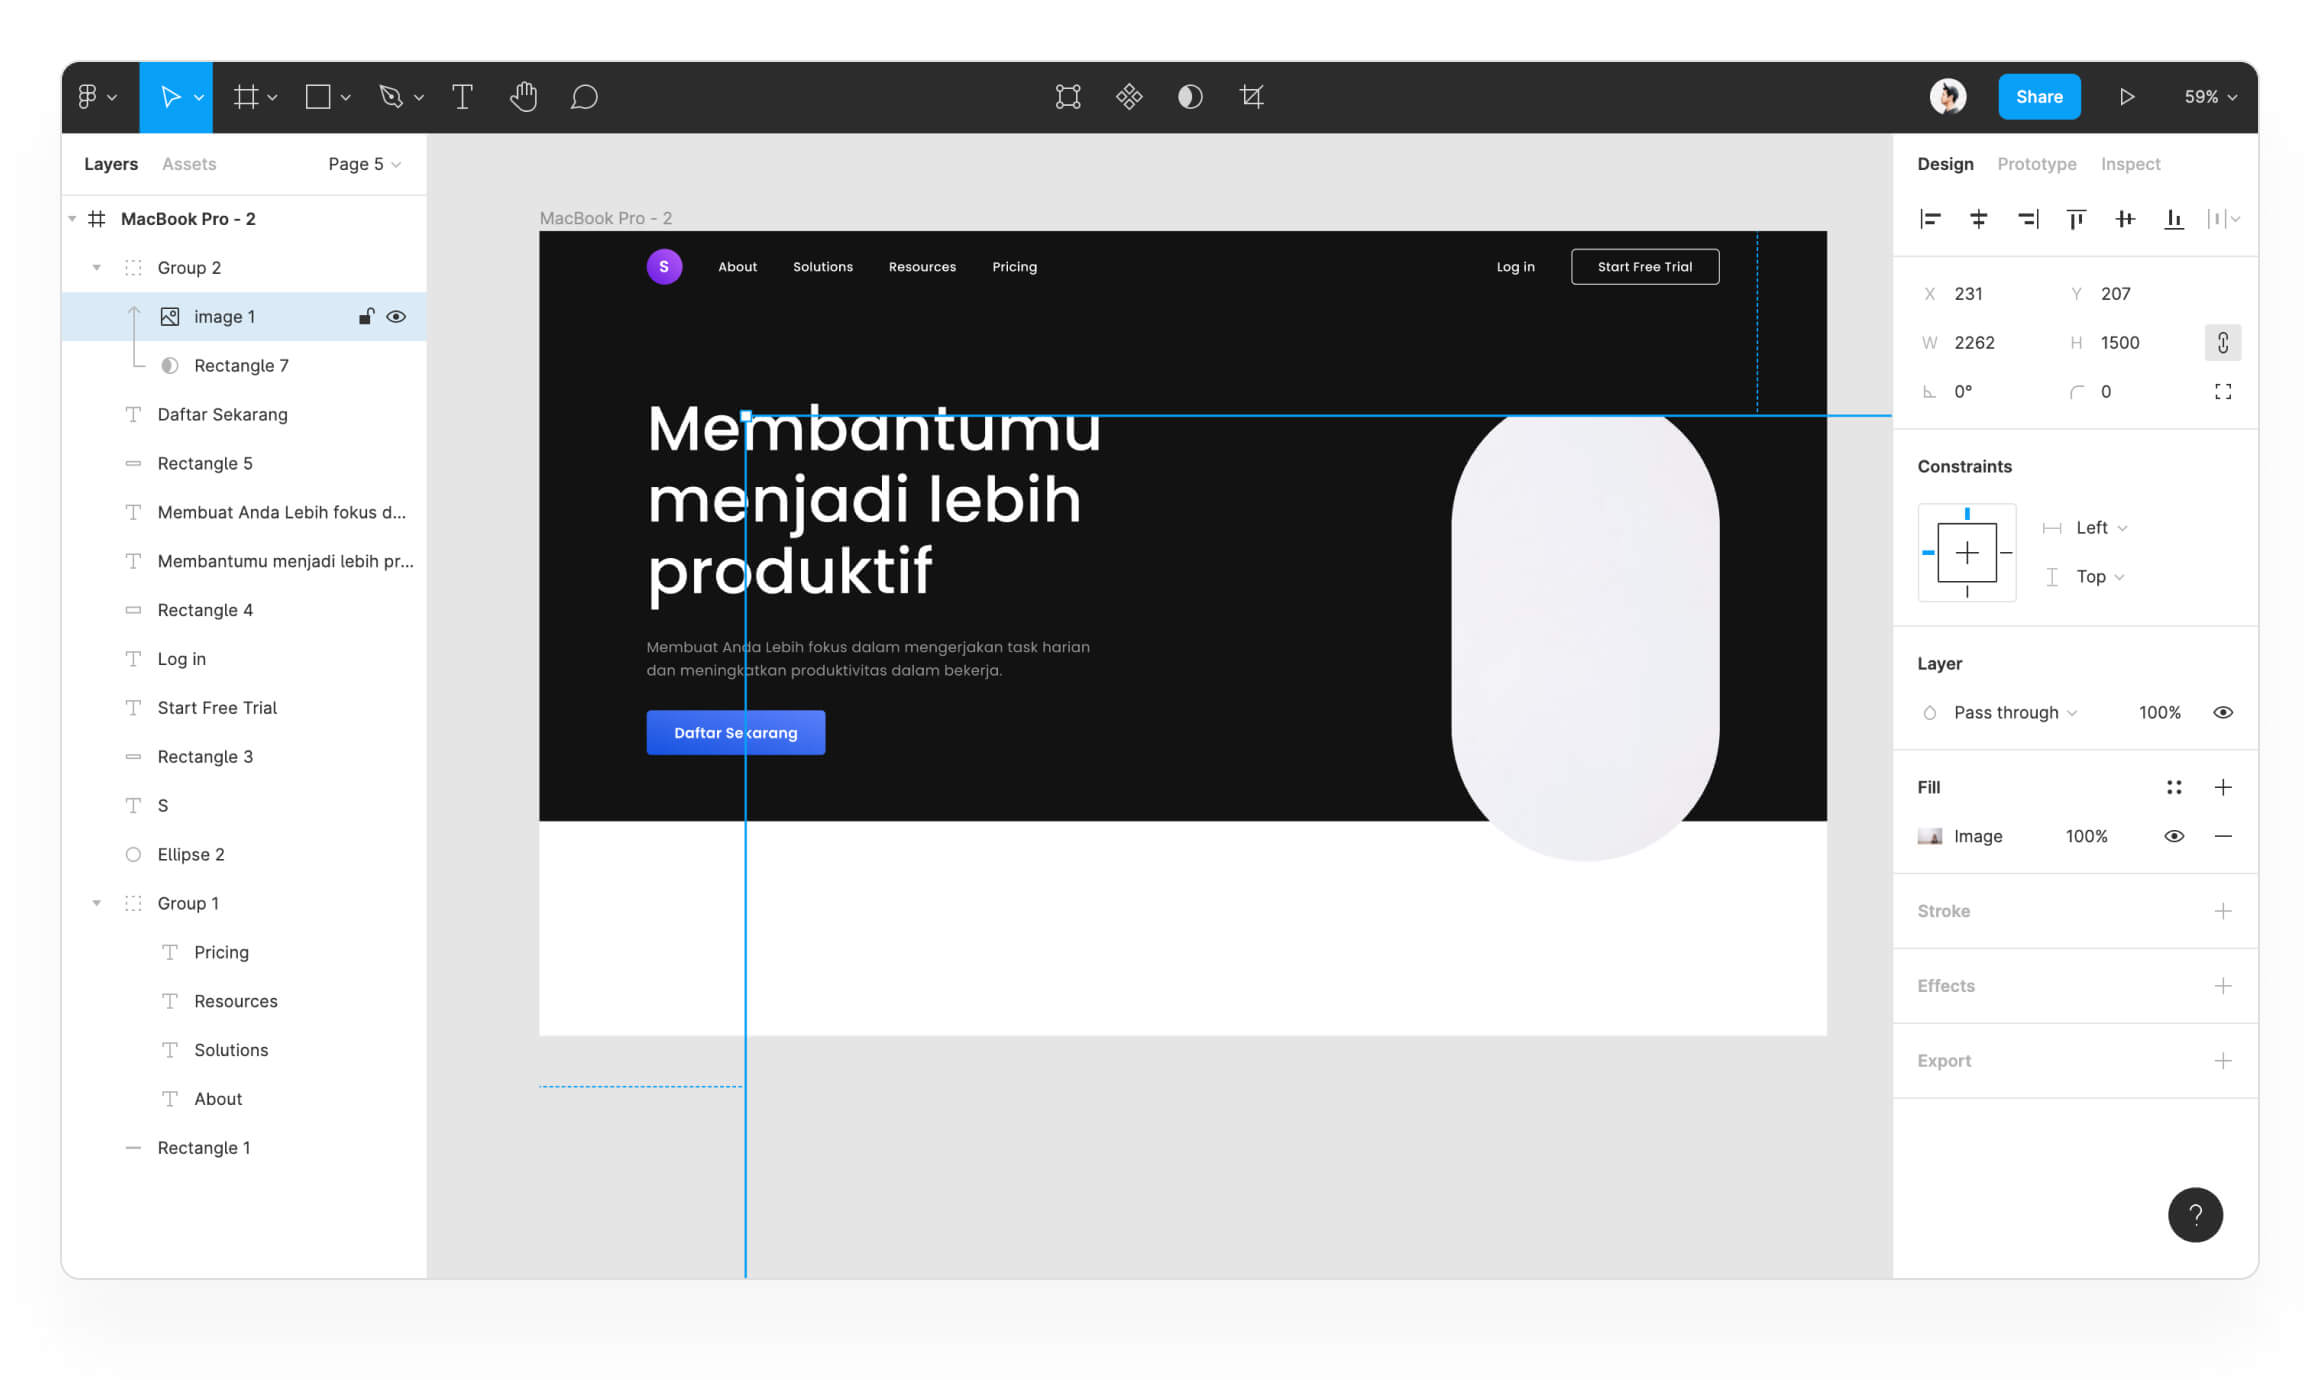Click the Share button

(2039, 97)
